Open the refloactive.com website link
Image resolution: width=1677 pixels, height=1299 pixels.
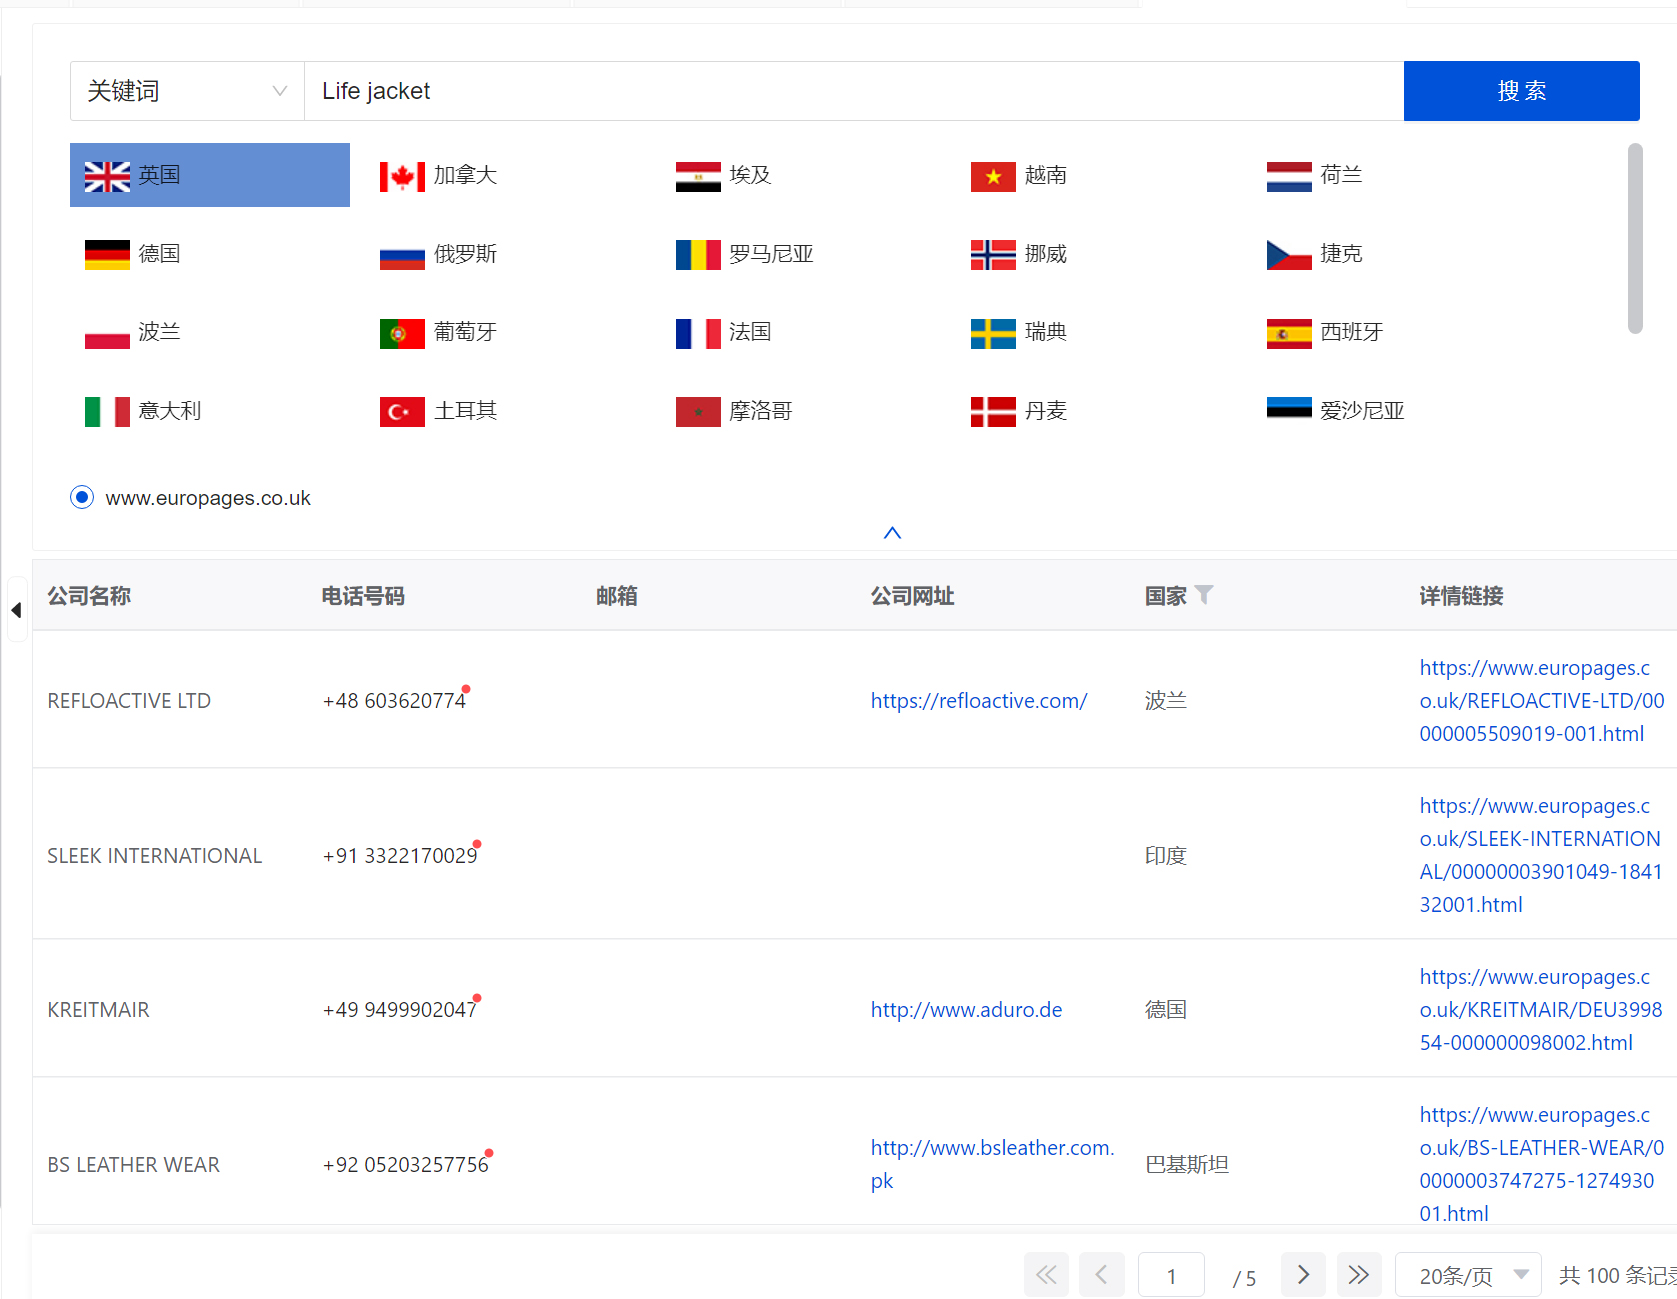coord(978,701)
